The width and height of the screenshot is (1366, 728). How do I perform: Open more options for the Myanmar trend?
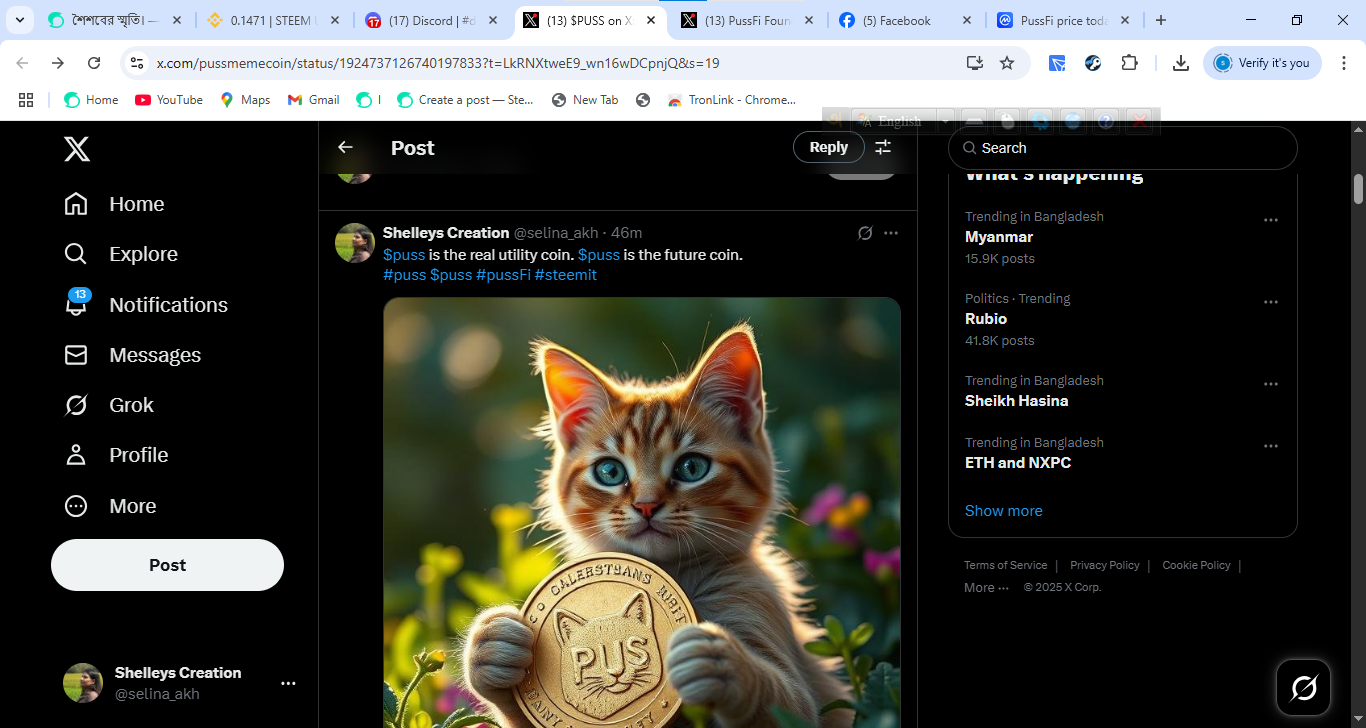(x=1271, y=220)
